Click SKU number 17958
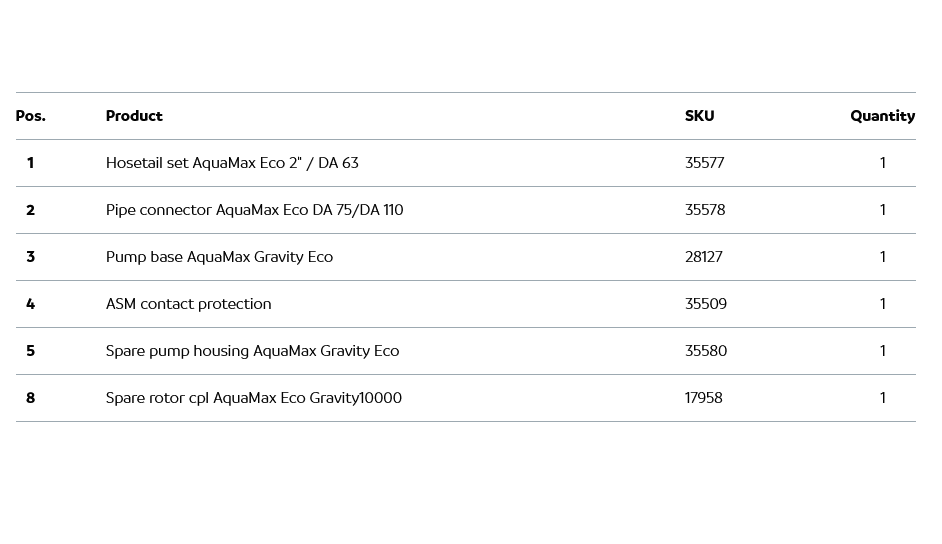The image size is (942, 544). pos(703,398)
